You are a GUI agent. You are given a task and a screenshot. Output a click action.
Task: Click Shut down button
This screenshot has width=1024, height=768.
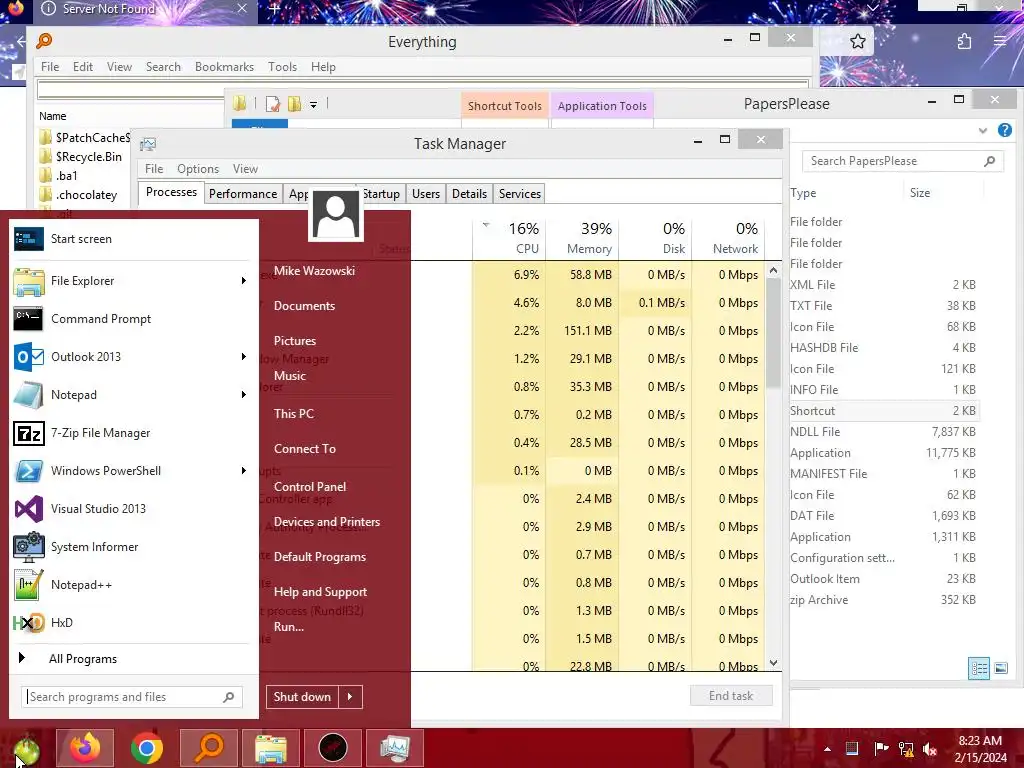[x=302, y=697]
